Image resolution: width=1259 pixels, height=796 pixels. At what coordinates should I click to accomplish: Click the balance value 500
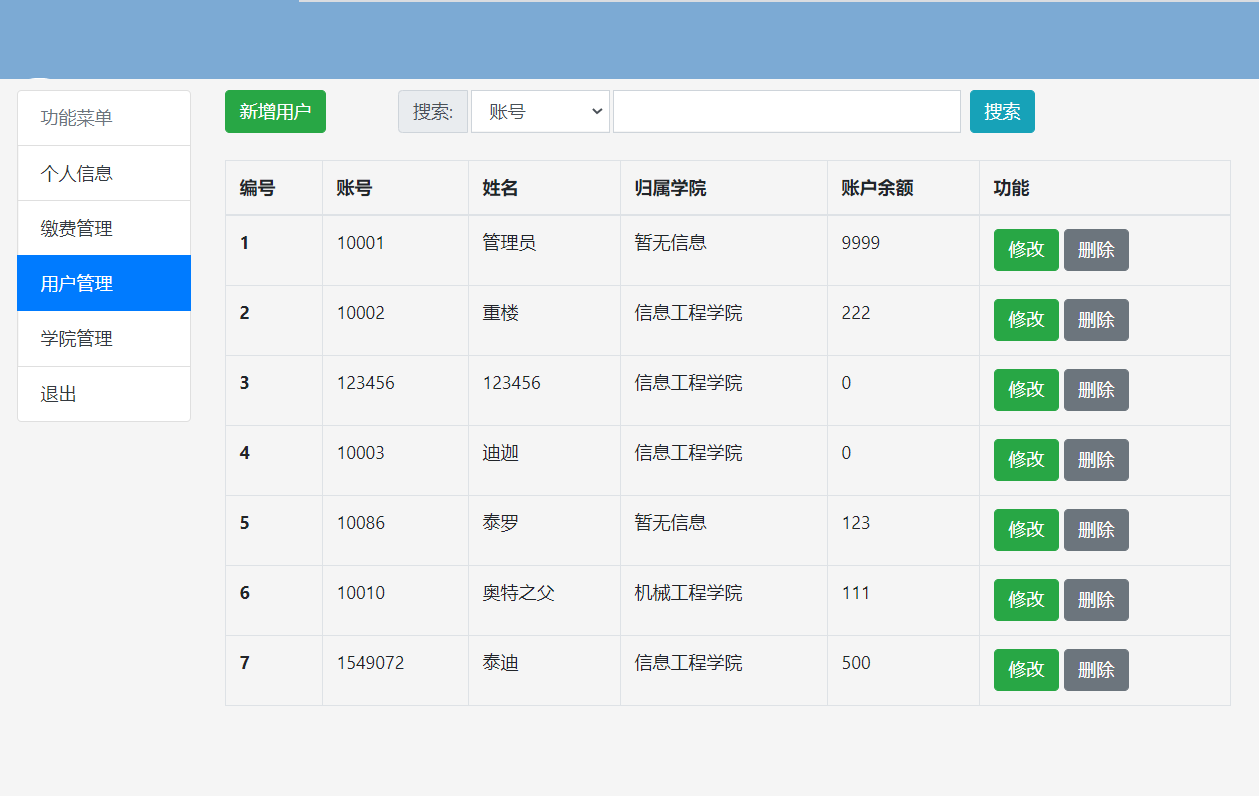point(856,663)
